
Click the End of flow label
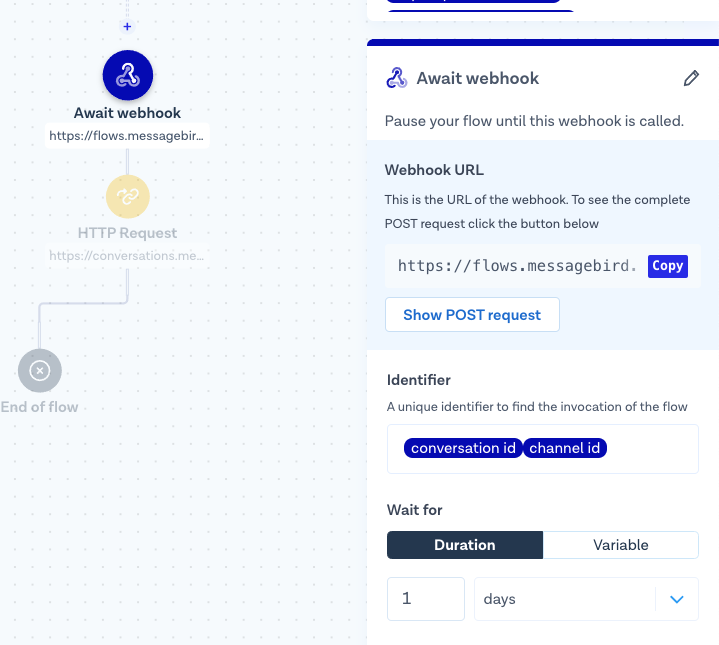40,407
